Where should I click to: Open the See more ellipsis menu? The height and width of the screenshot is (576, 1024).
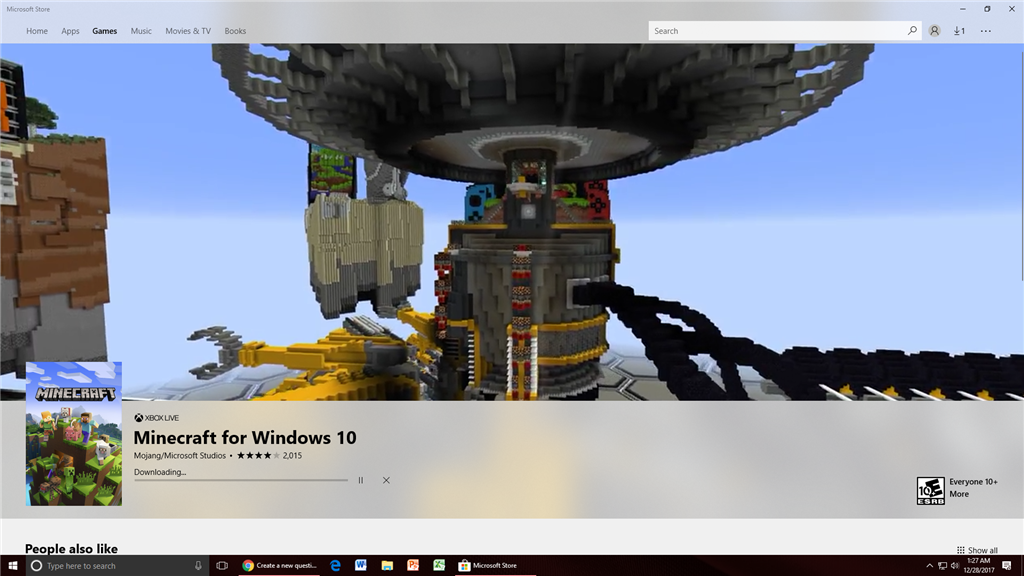click(x=985, y=31)
